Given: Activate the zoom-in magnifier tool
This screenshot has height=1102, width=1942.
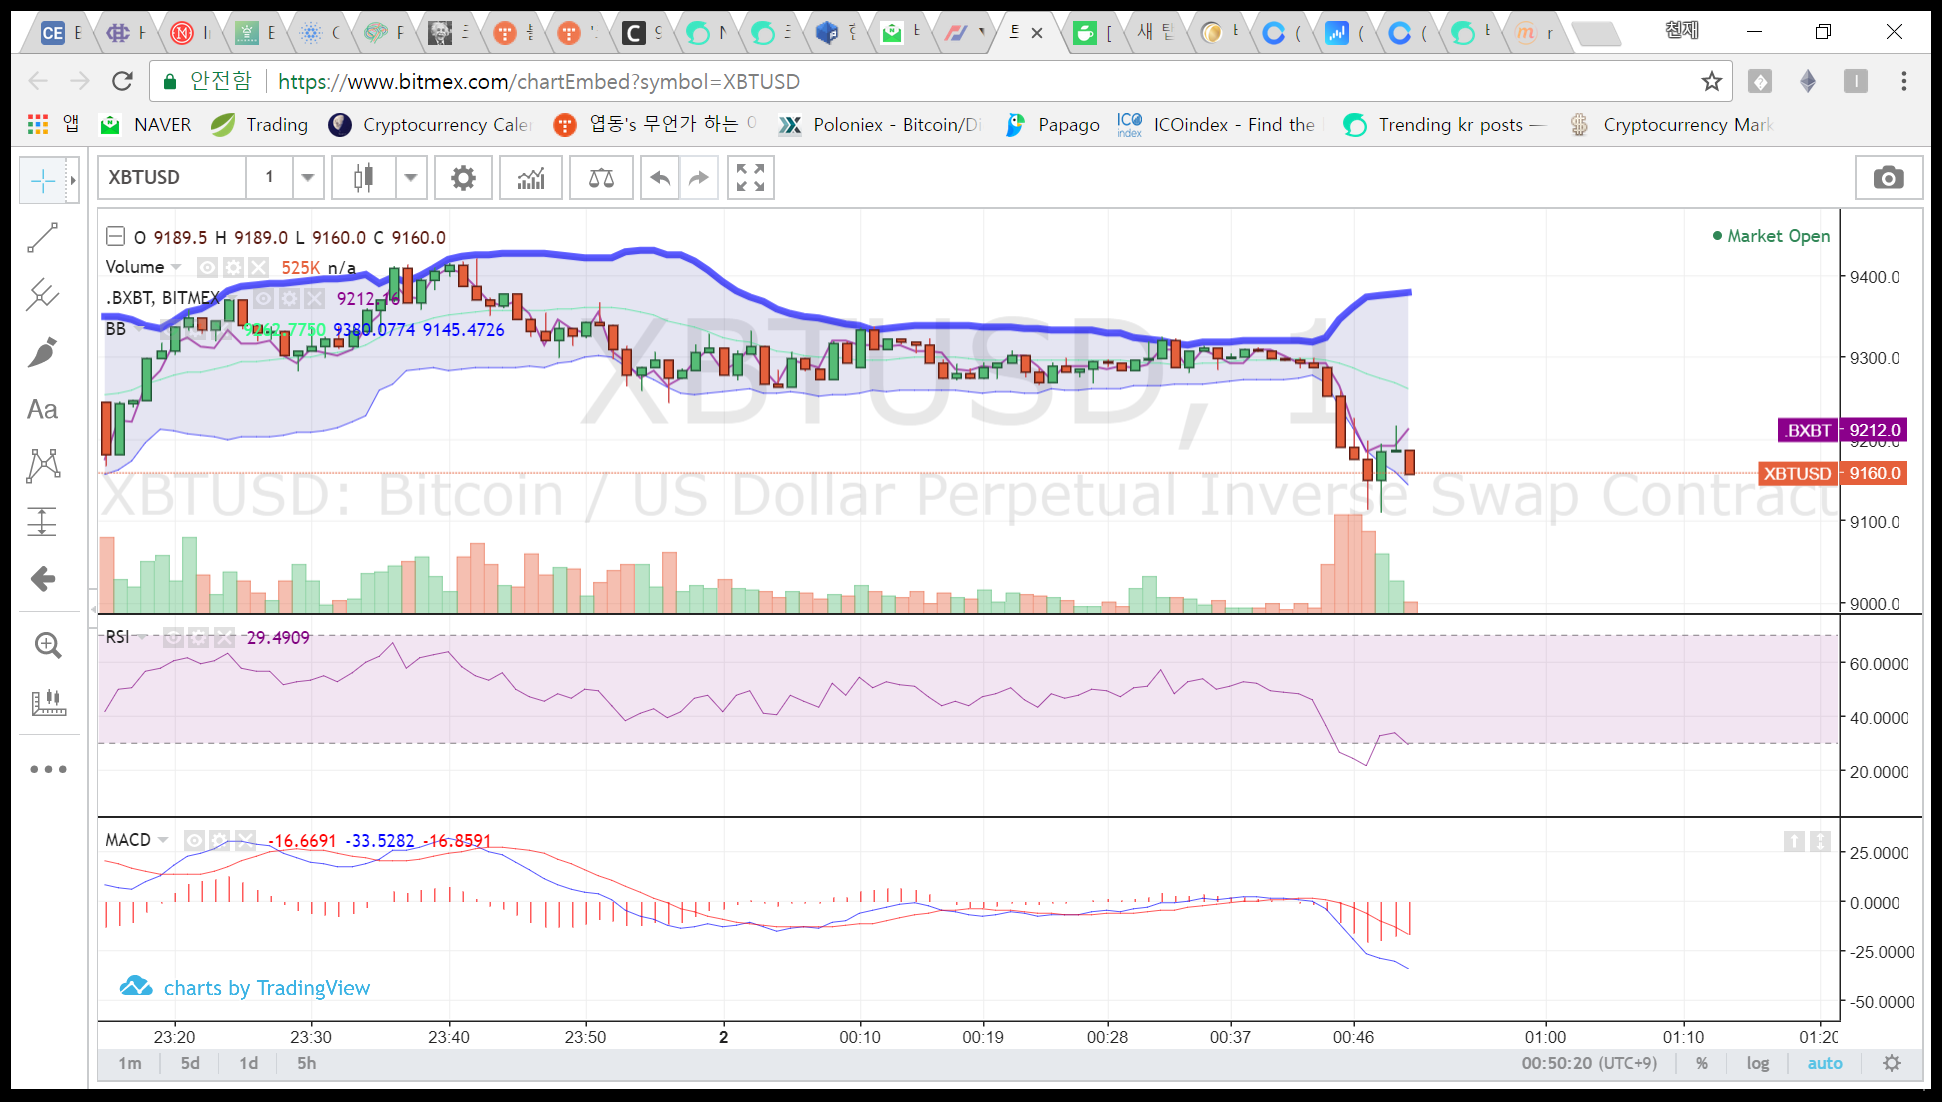Looking at the screenshot, I should pos(48,645).
